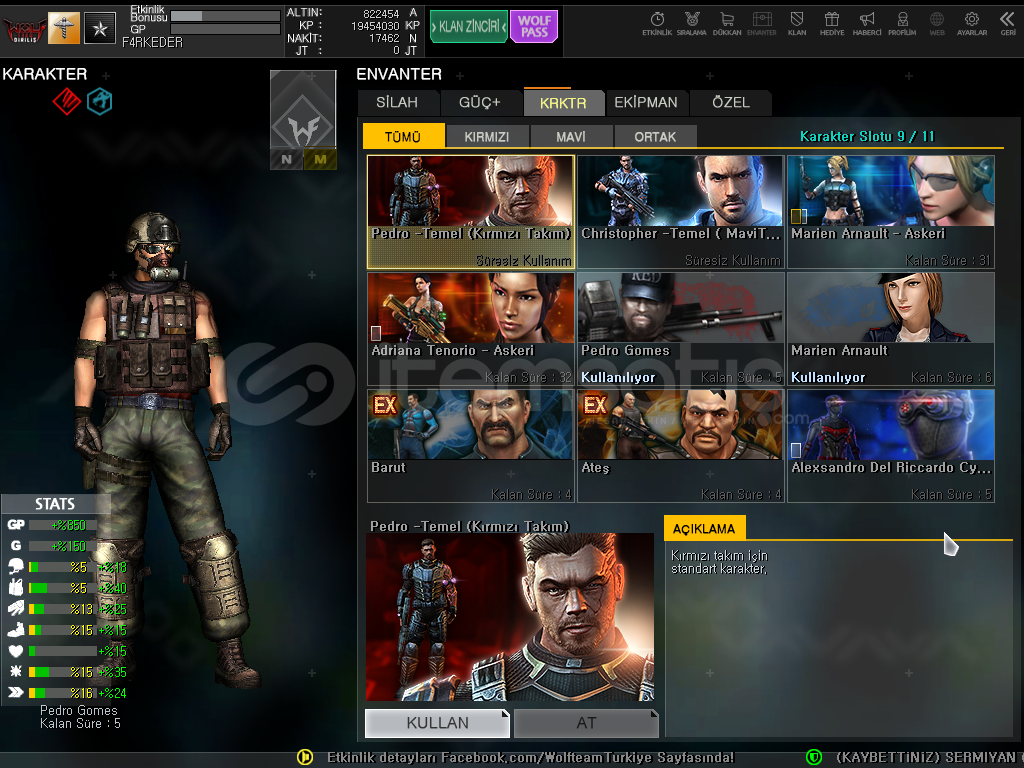
Task: Select the AÇIKLAMA description tab
Action: (704, 528)
